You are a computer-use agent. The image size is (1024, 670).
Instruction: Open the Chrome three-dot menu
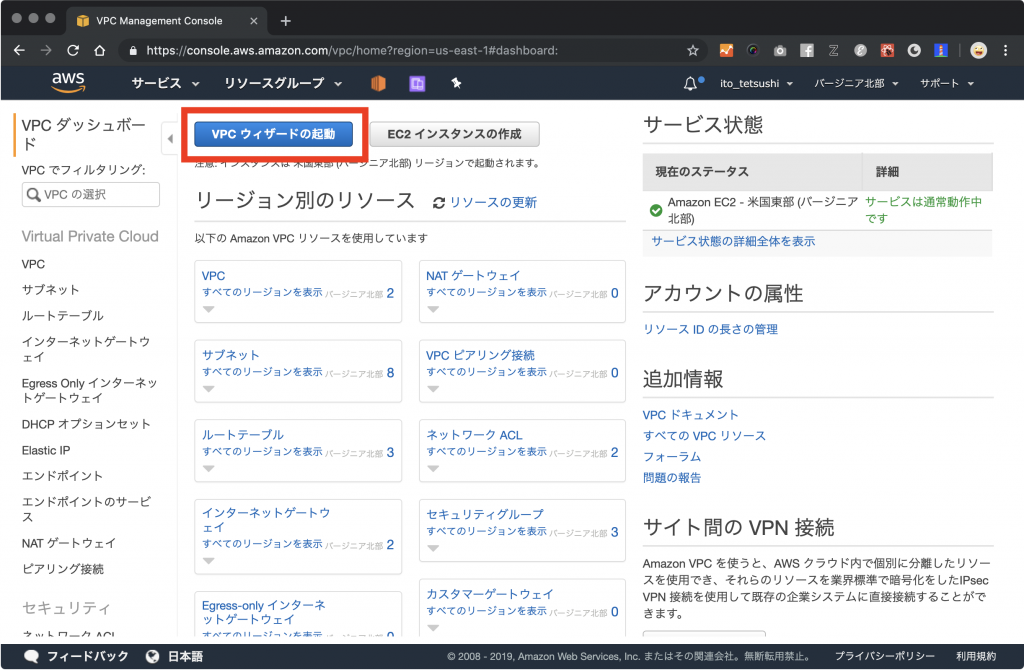coord(1005,50)
